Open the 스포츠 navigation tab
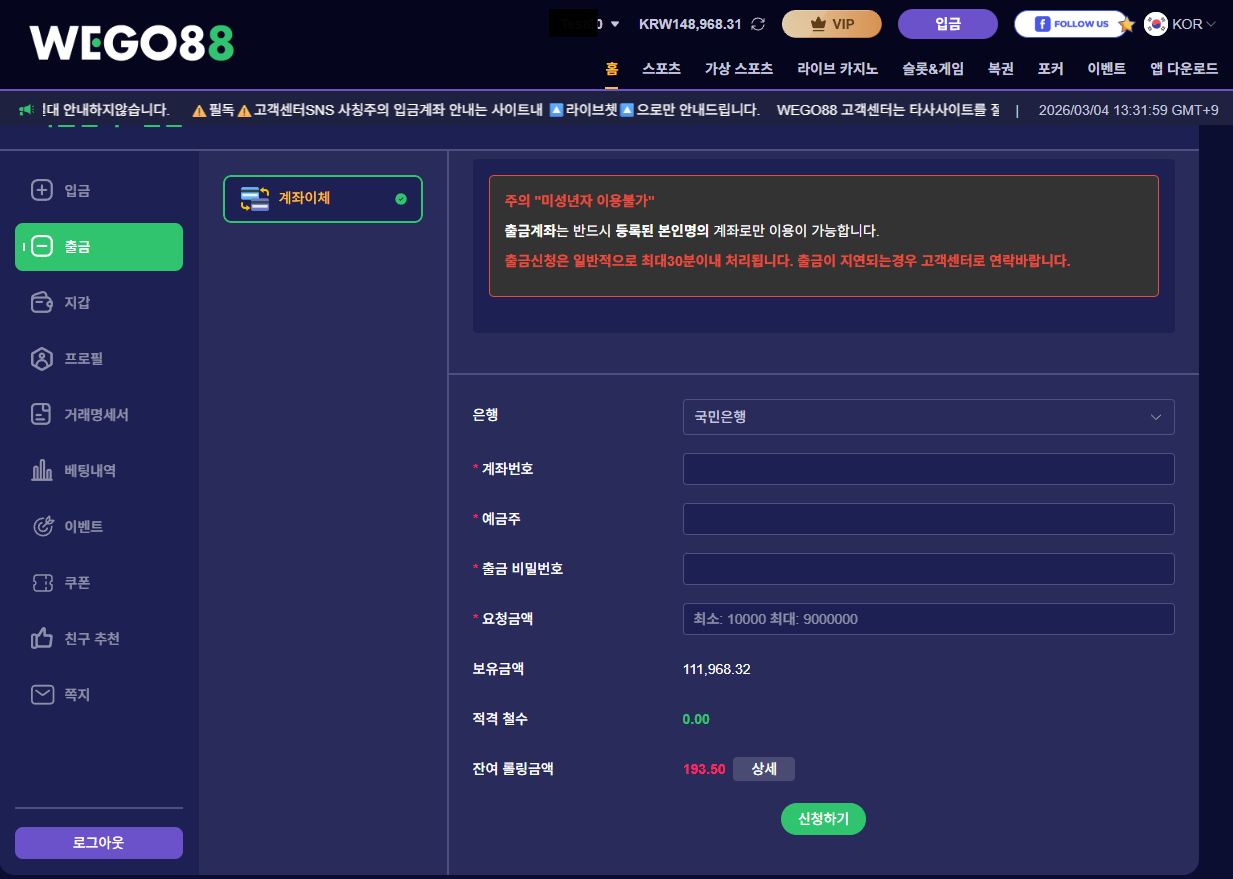Image resolution: width=1233 pixels, height=879 pixels. click(x=662, y=69)
